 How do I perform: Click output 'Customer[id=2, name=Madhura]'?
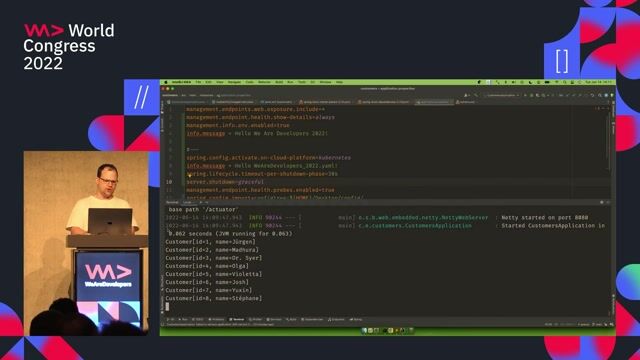(x=212, y=250)
